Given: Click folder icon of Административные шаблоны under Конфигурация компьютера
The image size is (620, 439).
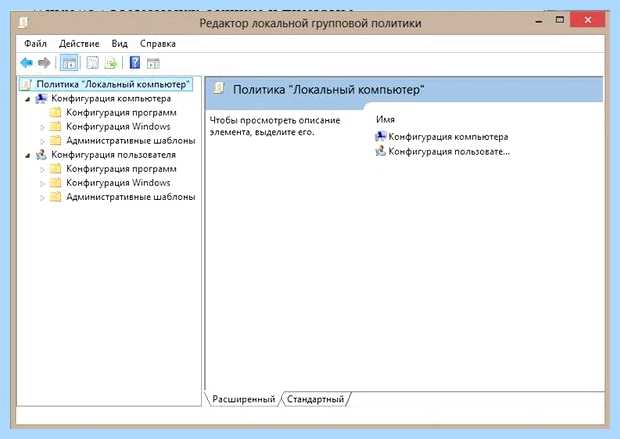Looking at the screenshot, I should click(55, 141).
